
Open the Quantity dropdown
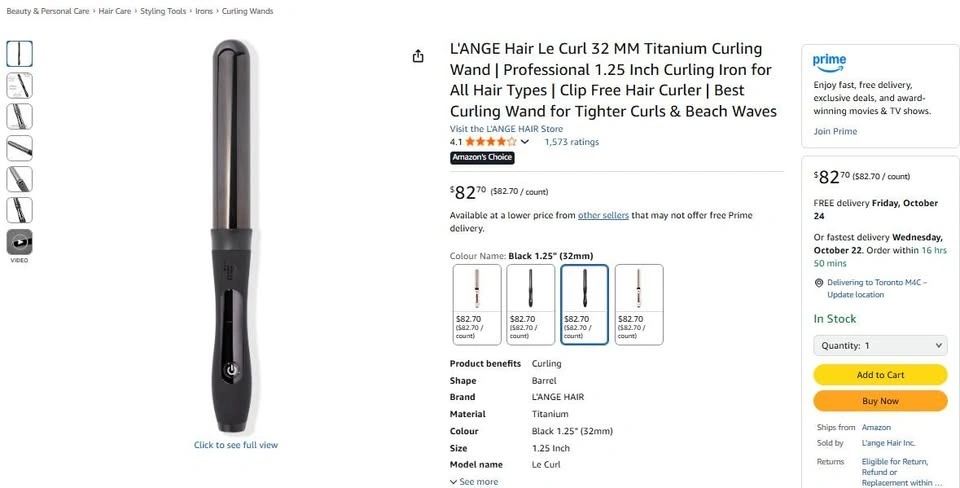(x=880, y=345)
